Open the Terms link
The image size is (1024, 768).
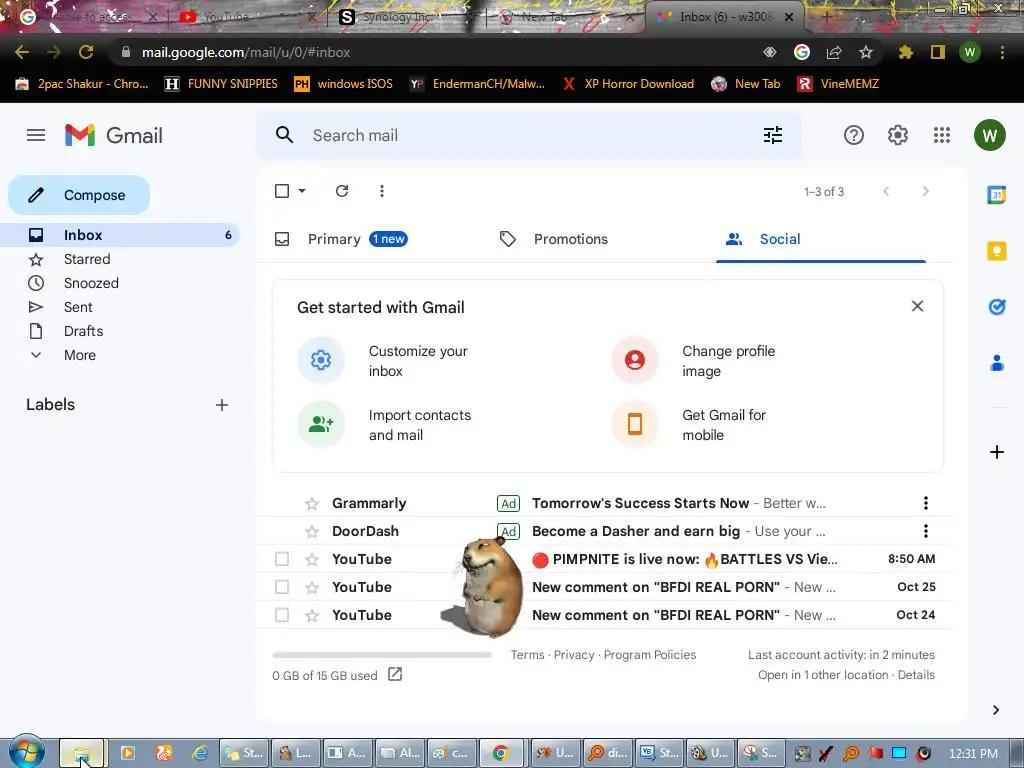tap(527, 655)
